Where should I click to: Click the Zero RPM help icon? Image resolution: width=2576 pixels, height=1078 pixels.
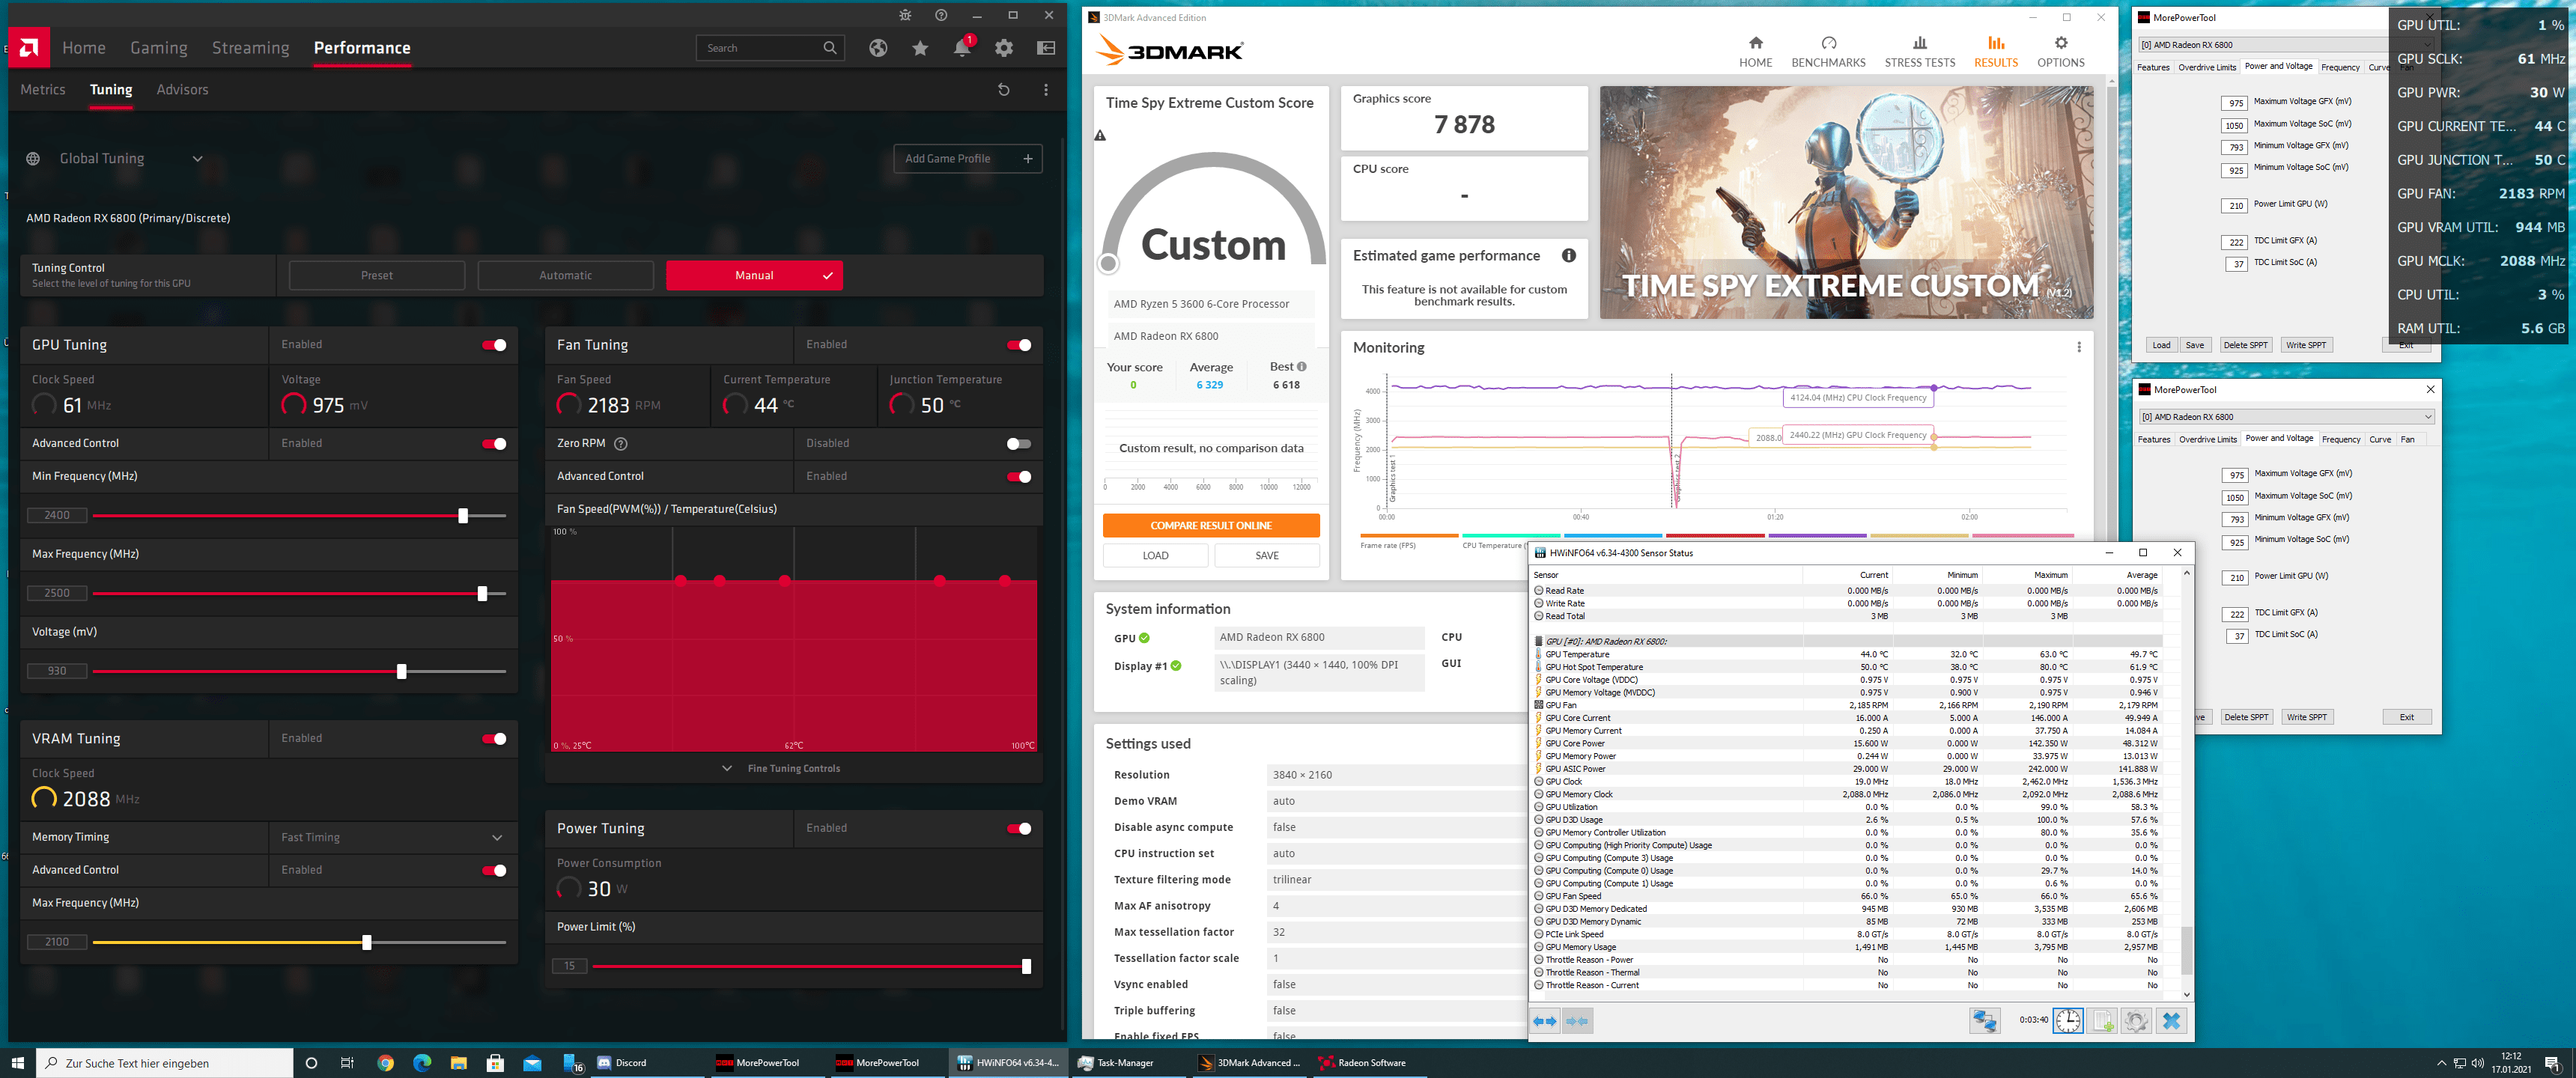click(620, 444)
